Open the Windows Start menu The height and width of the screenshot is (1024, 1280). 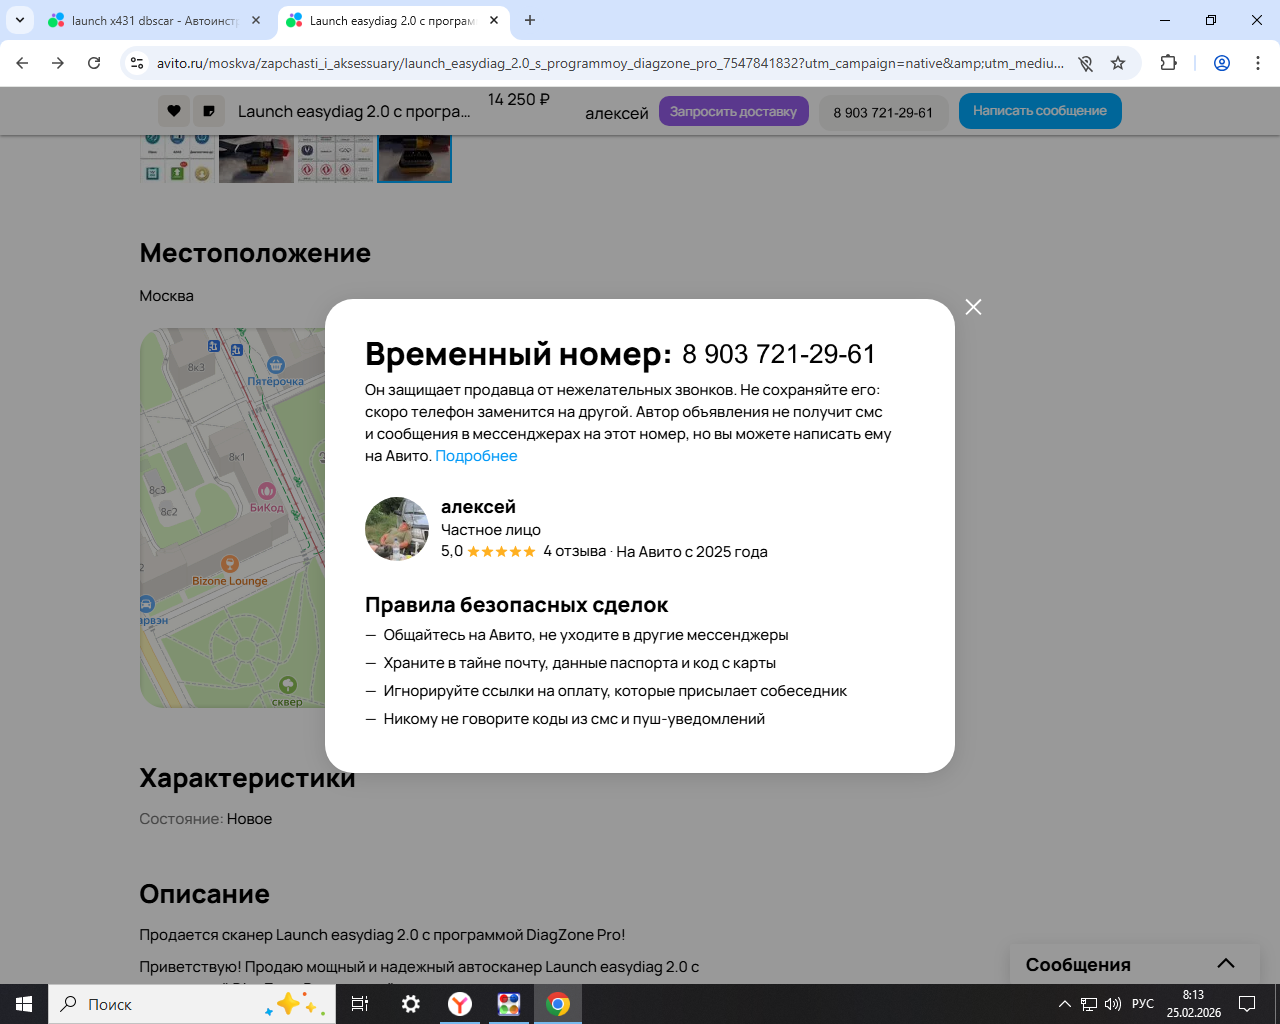[24, 1004]
